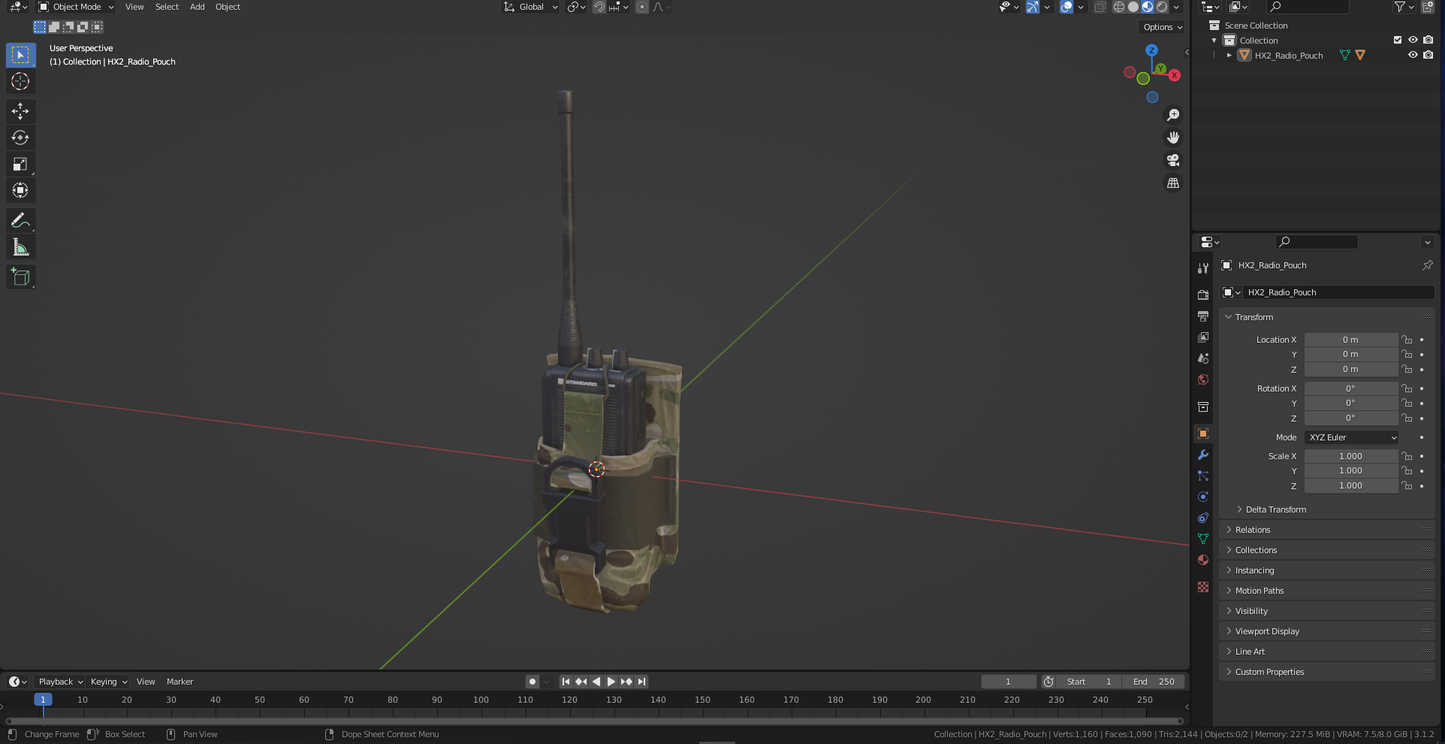Choose the Measure tool
Screen dimensions: 1445x744
[x=20, y=248]
